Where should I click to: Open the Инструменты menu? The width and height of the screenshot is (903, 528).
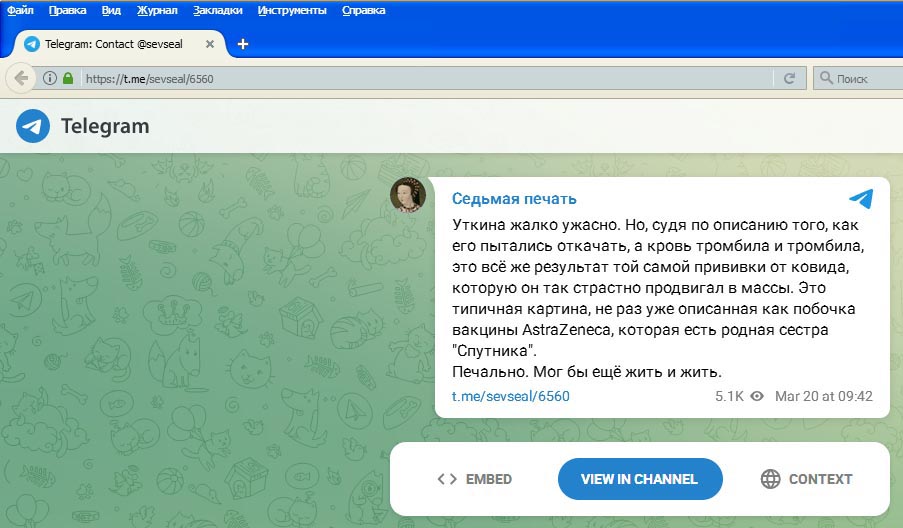pyautogui.click(x=292, y=10)
